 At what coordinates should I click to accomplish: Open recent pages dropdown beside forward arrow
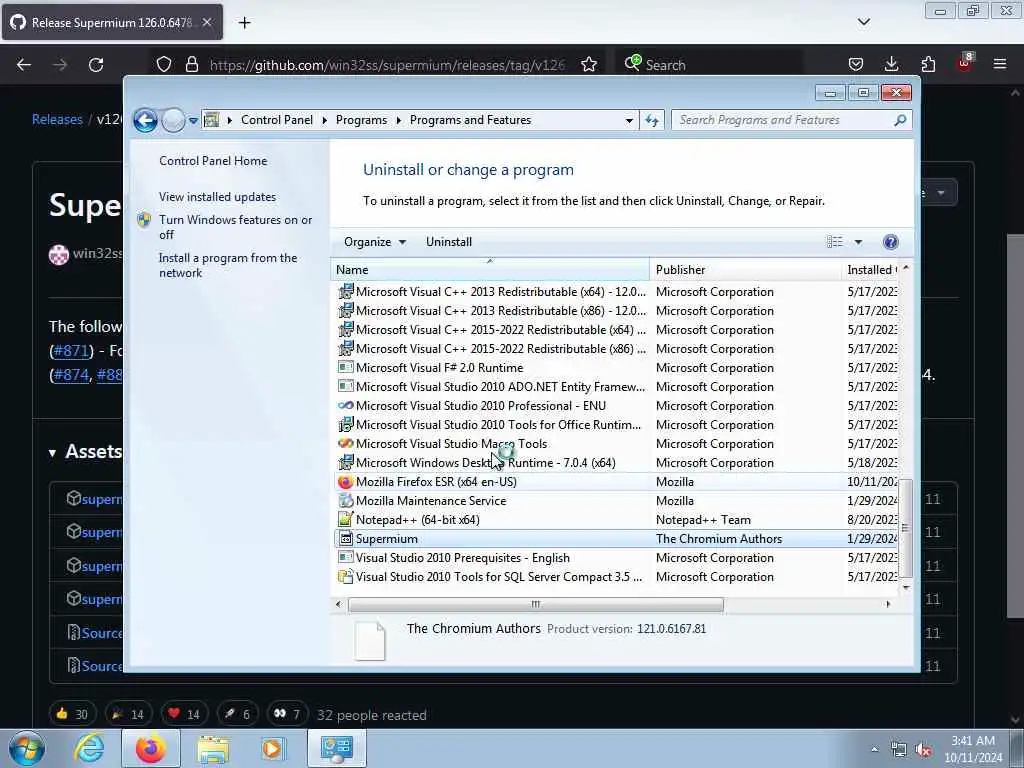pyautogui.click(x=193, y=121)
